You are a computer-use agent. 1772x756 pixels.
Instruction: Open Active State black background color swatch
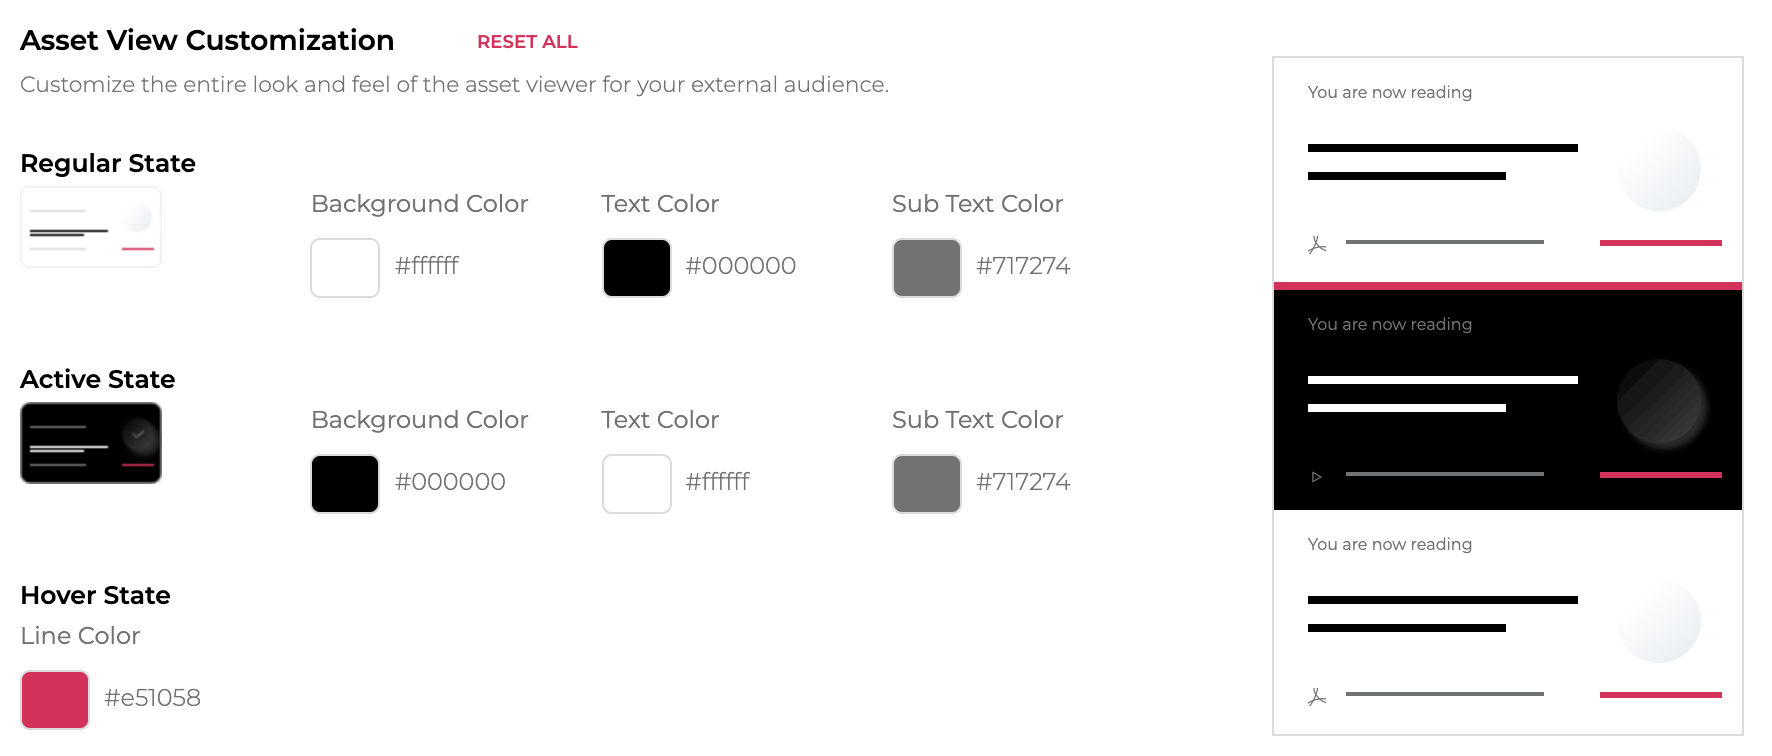click(x=345, y=484)
